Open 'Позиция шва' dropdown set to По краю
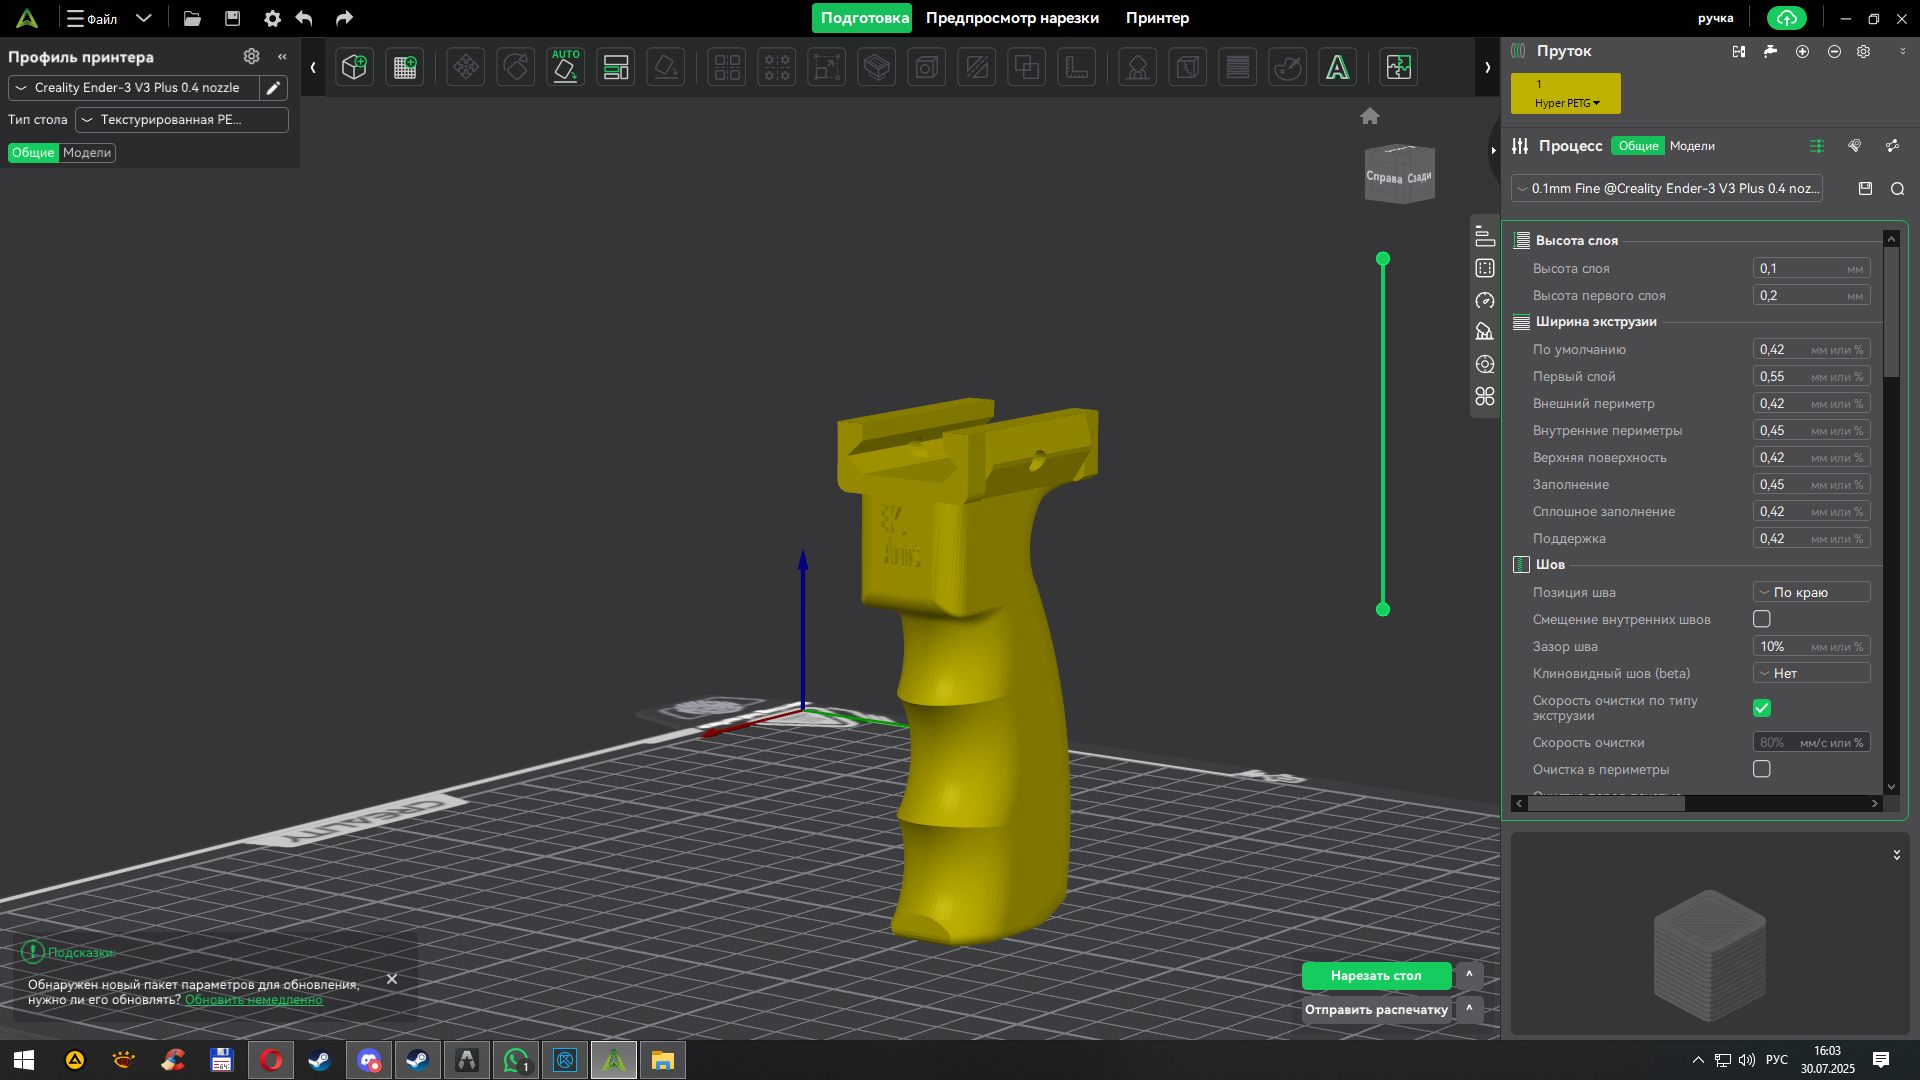Image resolution: width=1920 pixels, height=1080 pixels. [1812, 592]
